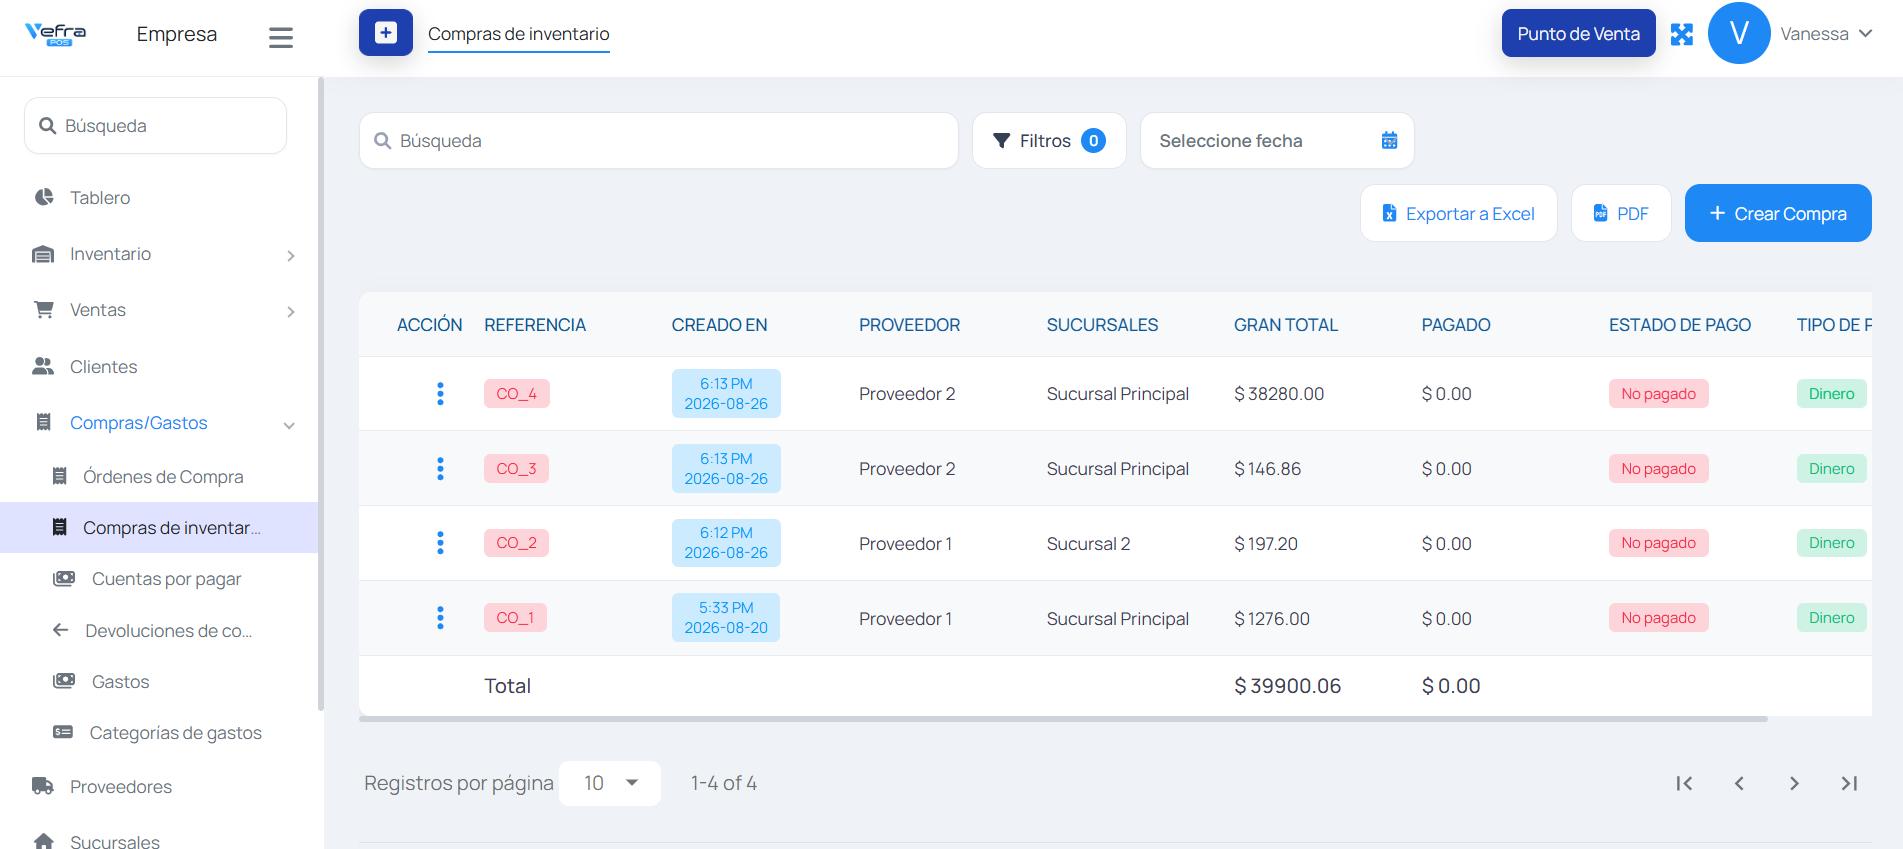Open Categorías de gastos
1903x849 pixels.
point(175,733)
